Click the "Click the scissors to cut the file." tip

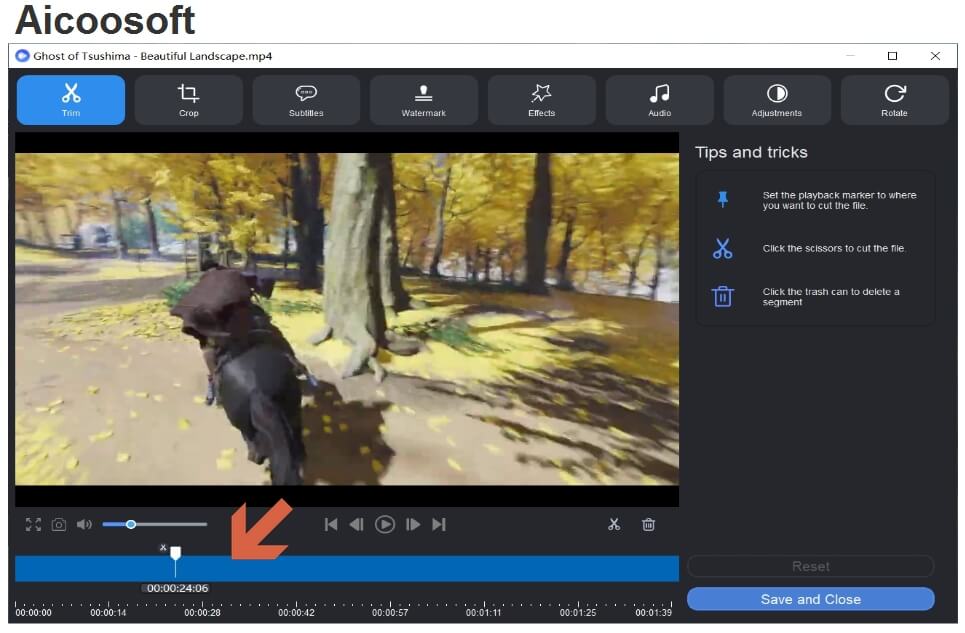pos(834,249)
